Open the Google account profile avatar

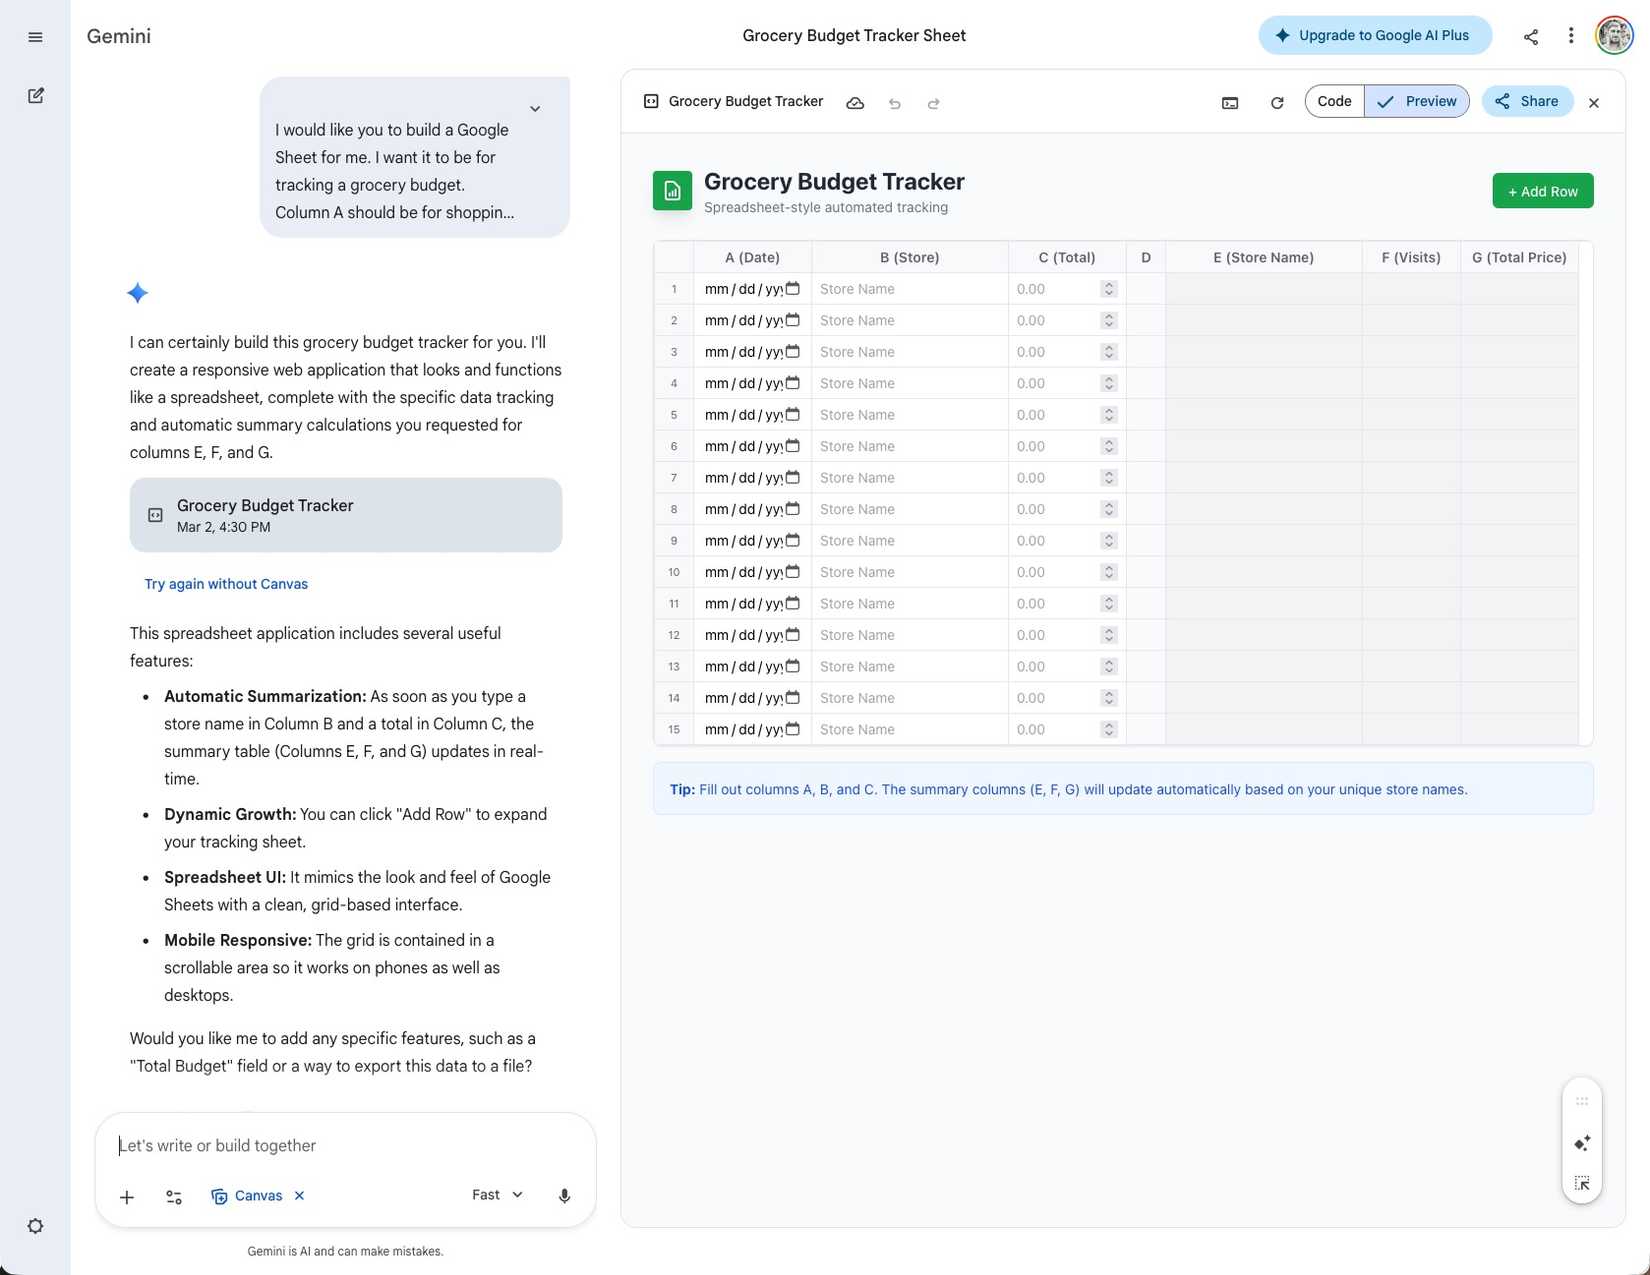pos(1614,36)
